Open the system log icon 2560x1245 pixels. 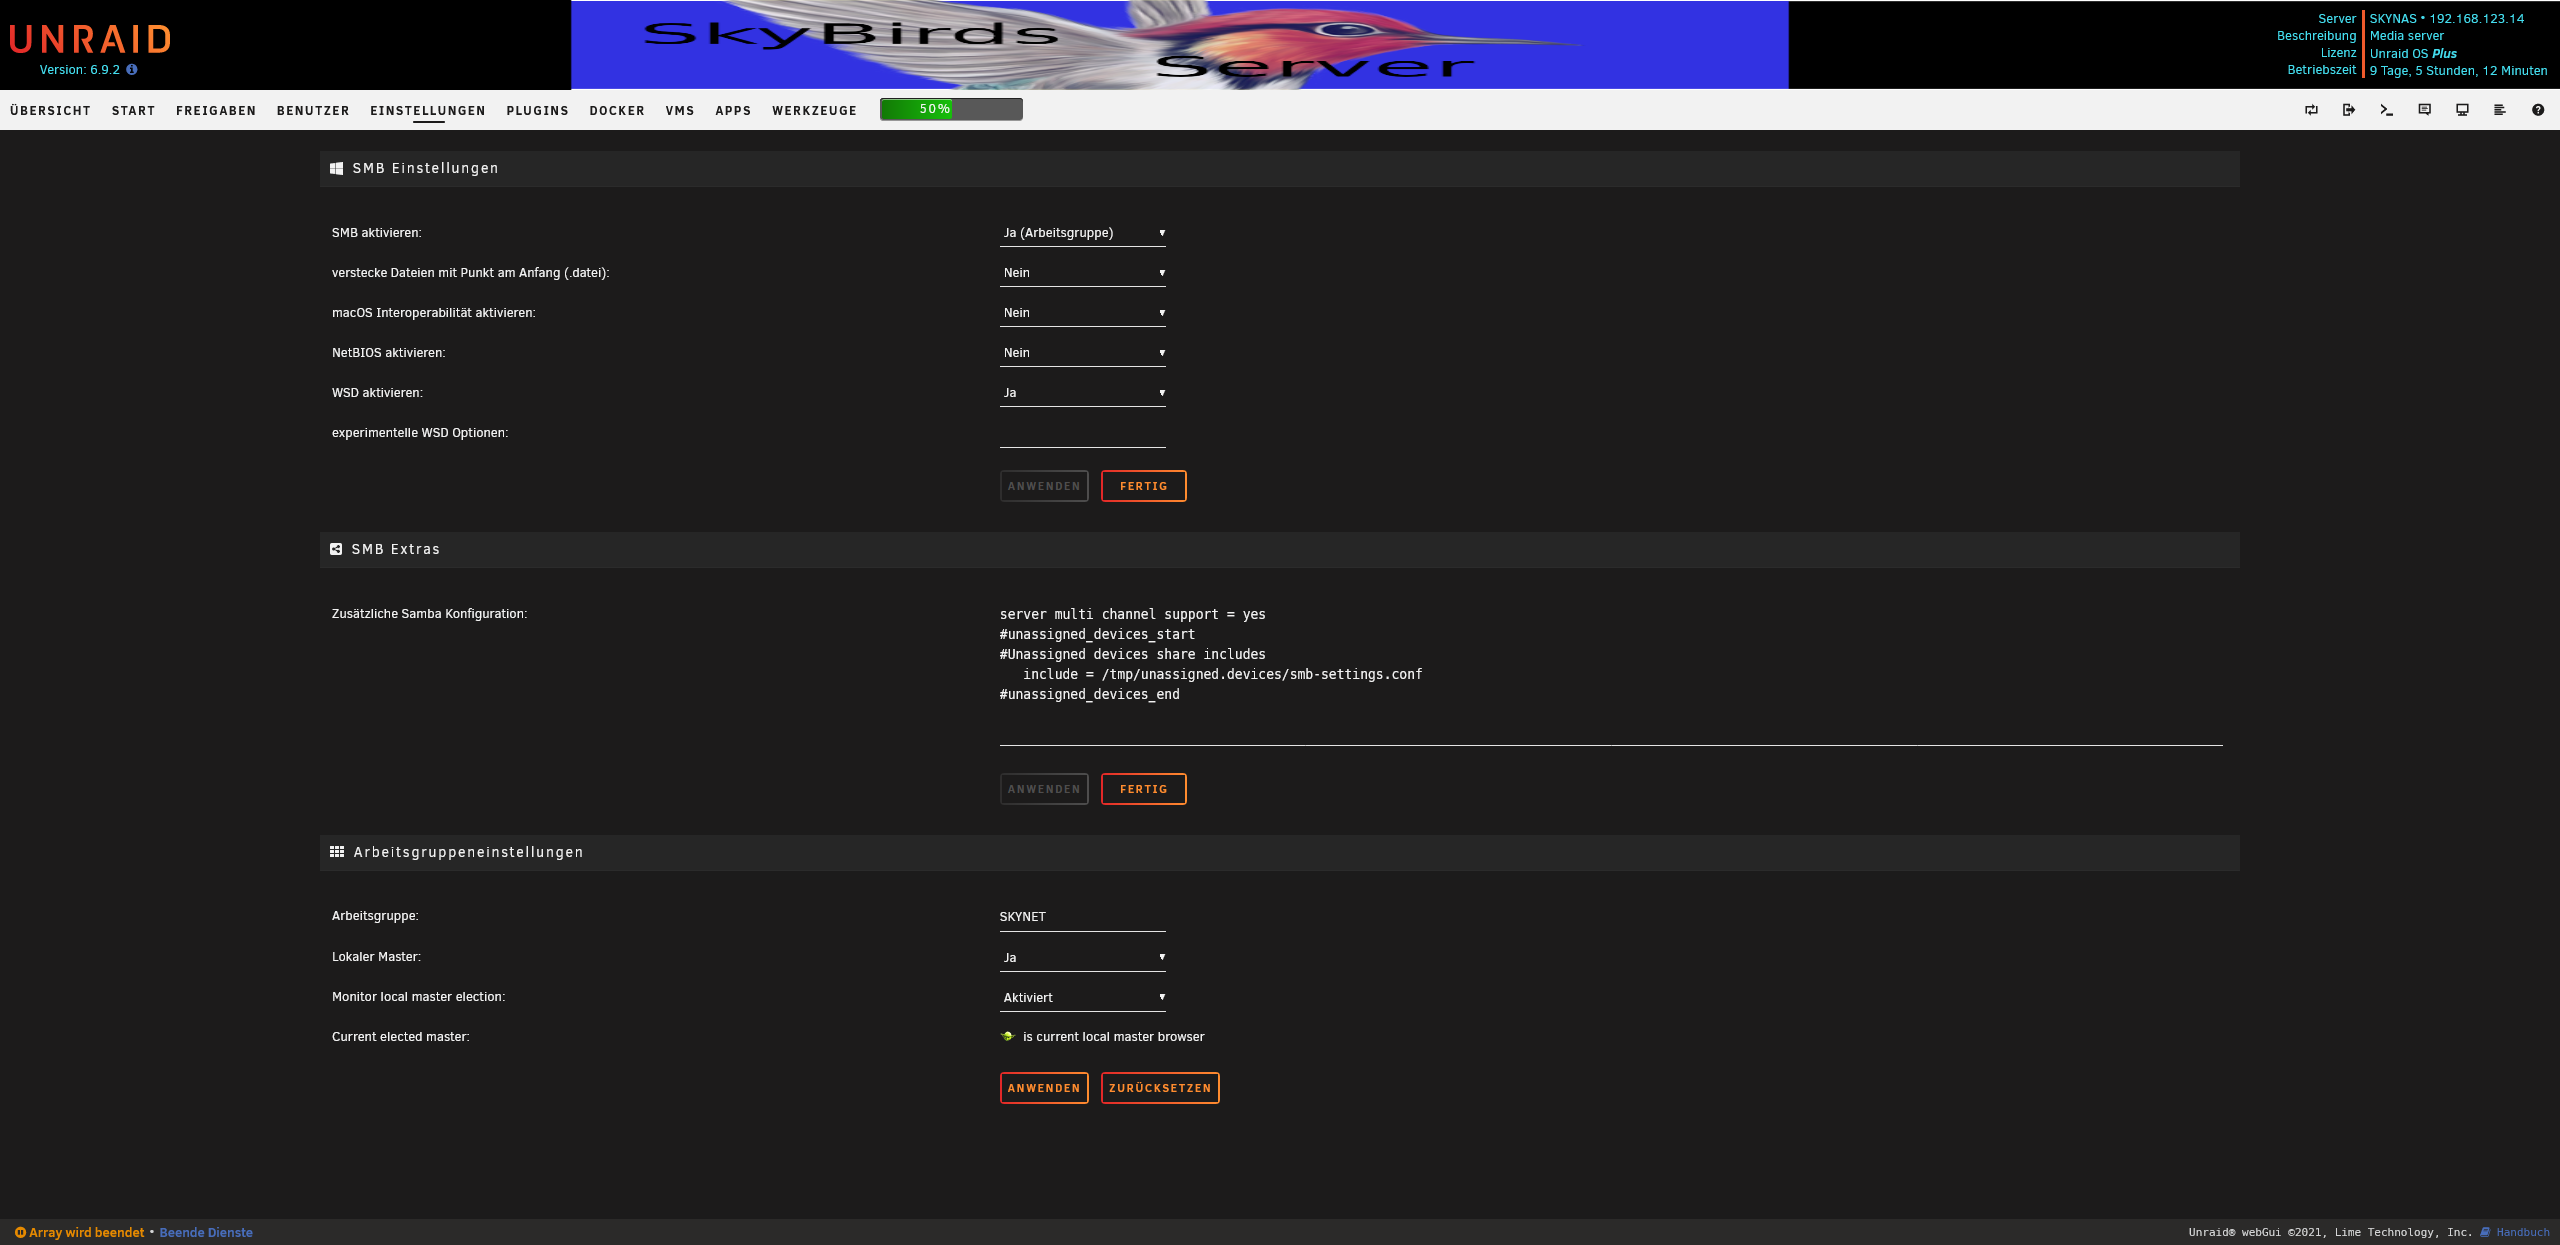click(2500, 110)
